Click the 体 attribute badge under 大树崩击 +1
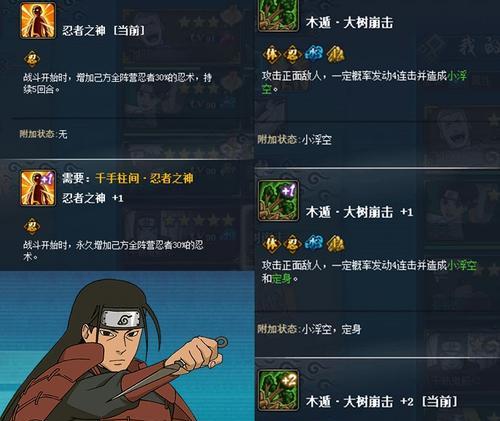Image resolution: width=500 pixels, height=421 pixels. [x=272, y=243]
